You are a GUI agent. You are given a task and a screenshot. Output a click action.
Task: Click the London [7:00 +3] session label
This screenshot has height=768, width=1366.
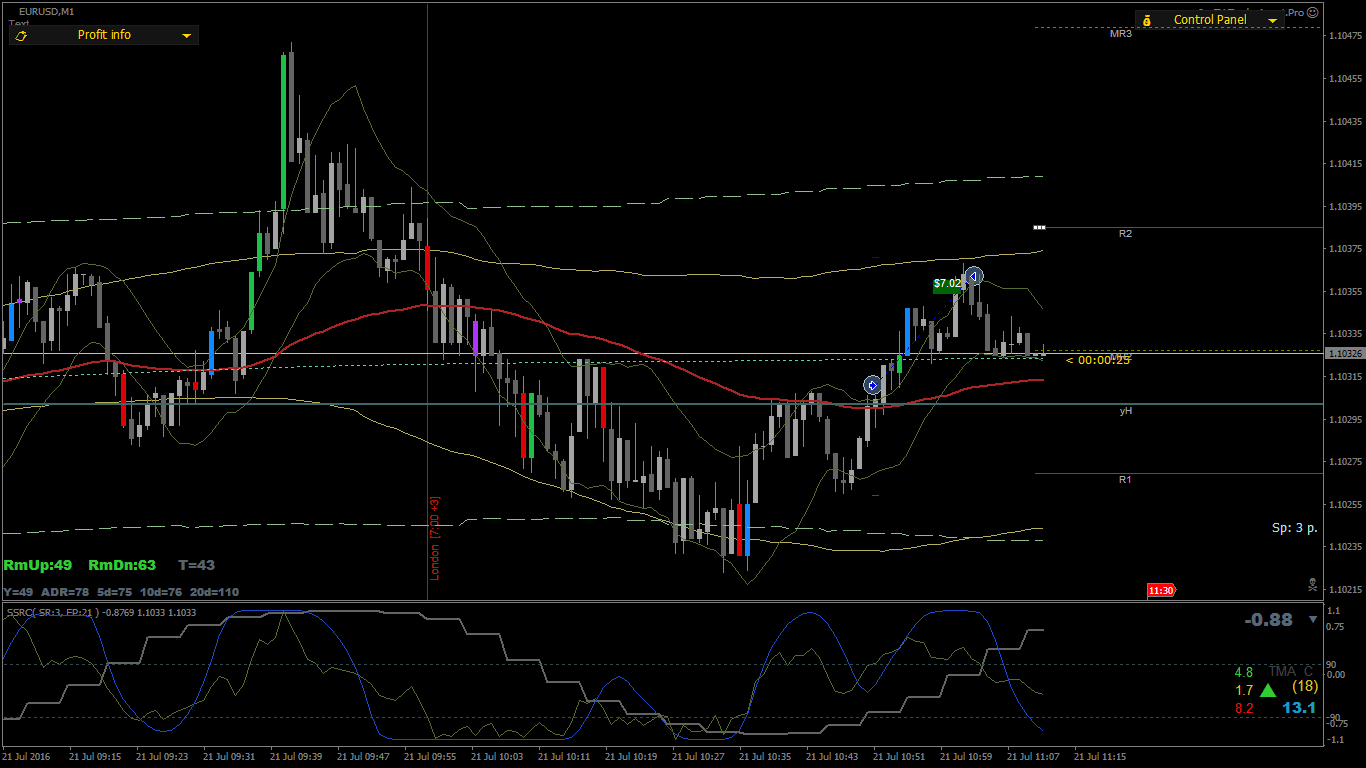click(435, 538)
